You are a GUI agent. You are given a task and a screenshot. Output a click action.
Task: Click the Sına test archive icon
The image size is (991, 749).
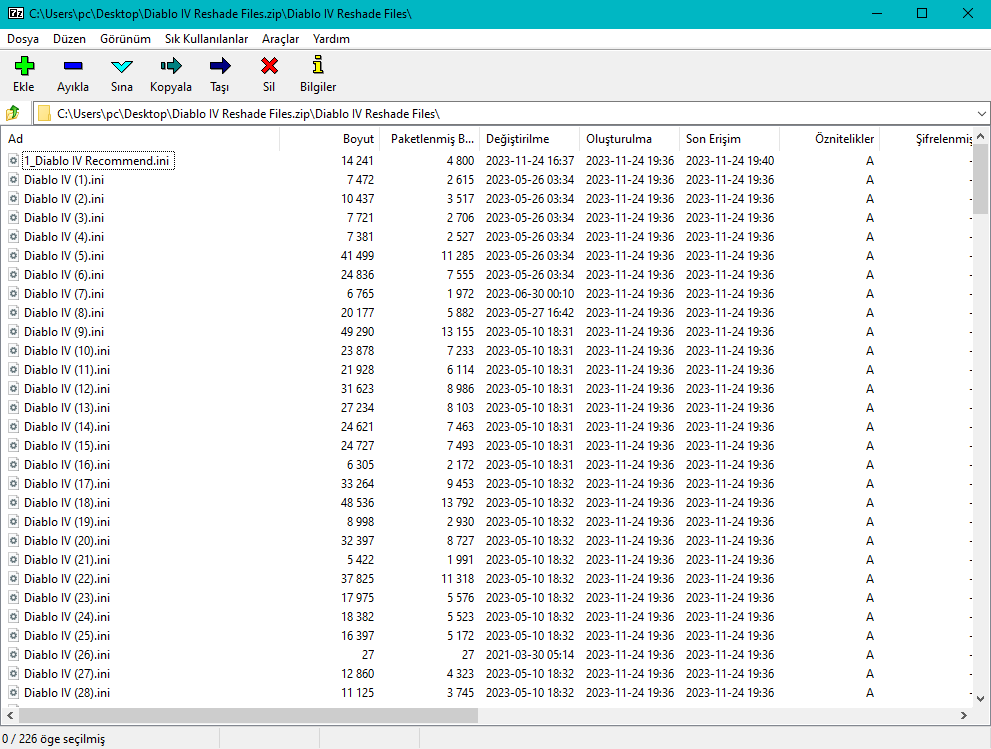(121, 66)
